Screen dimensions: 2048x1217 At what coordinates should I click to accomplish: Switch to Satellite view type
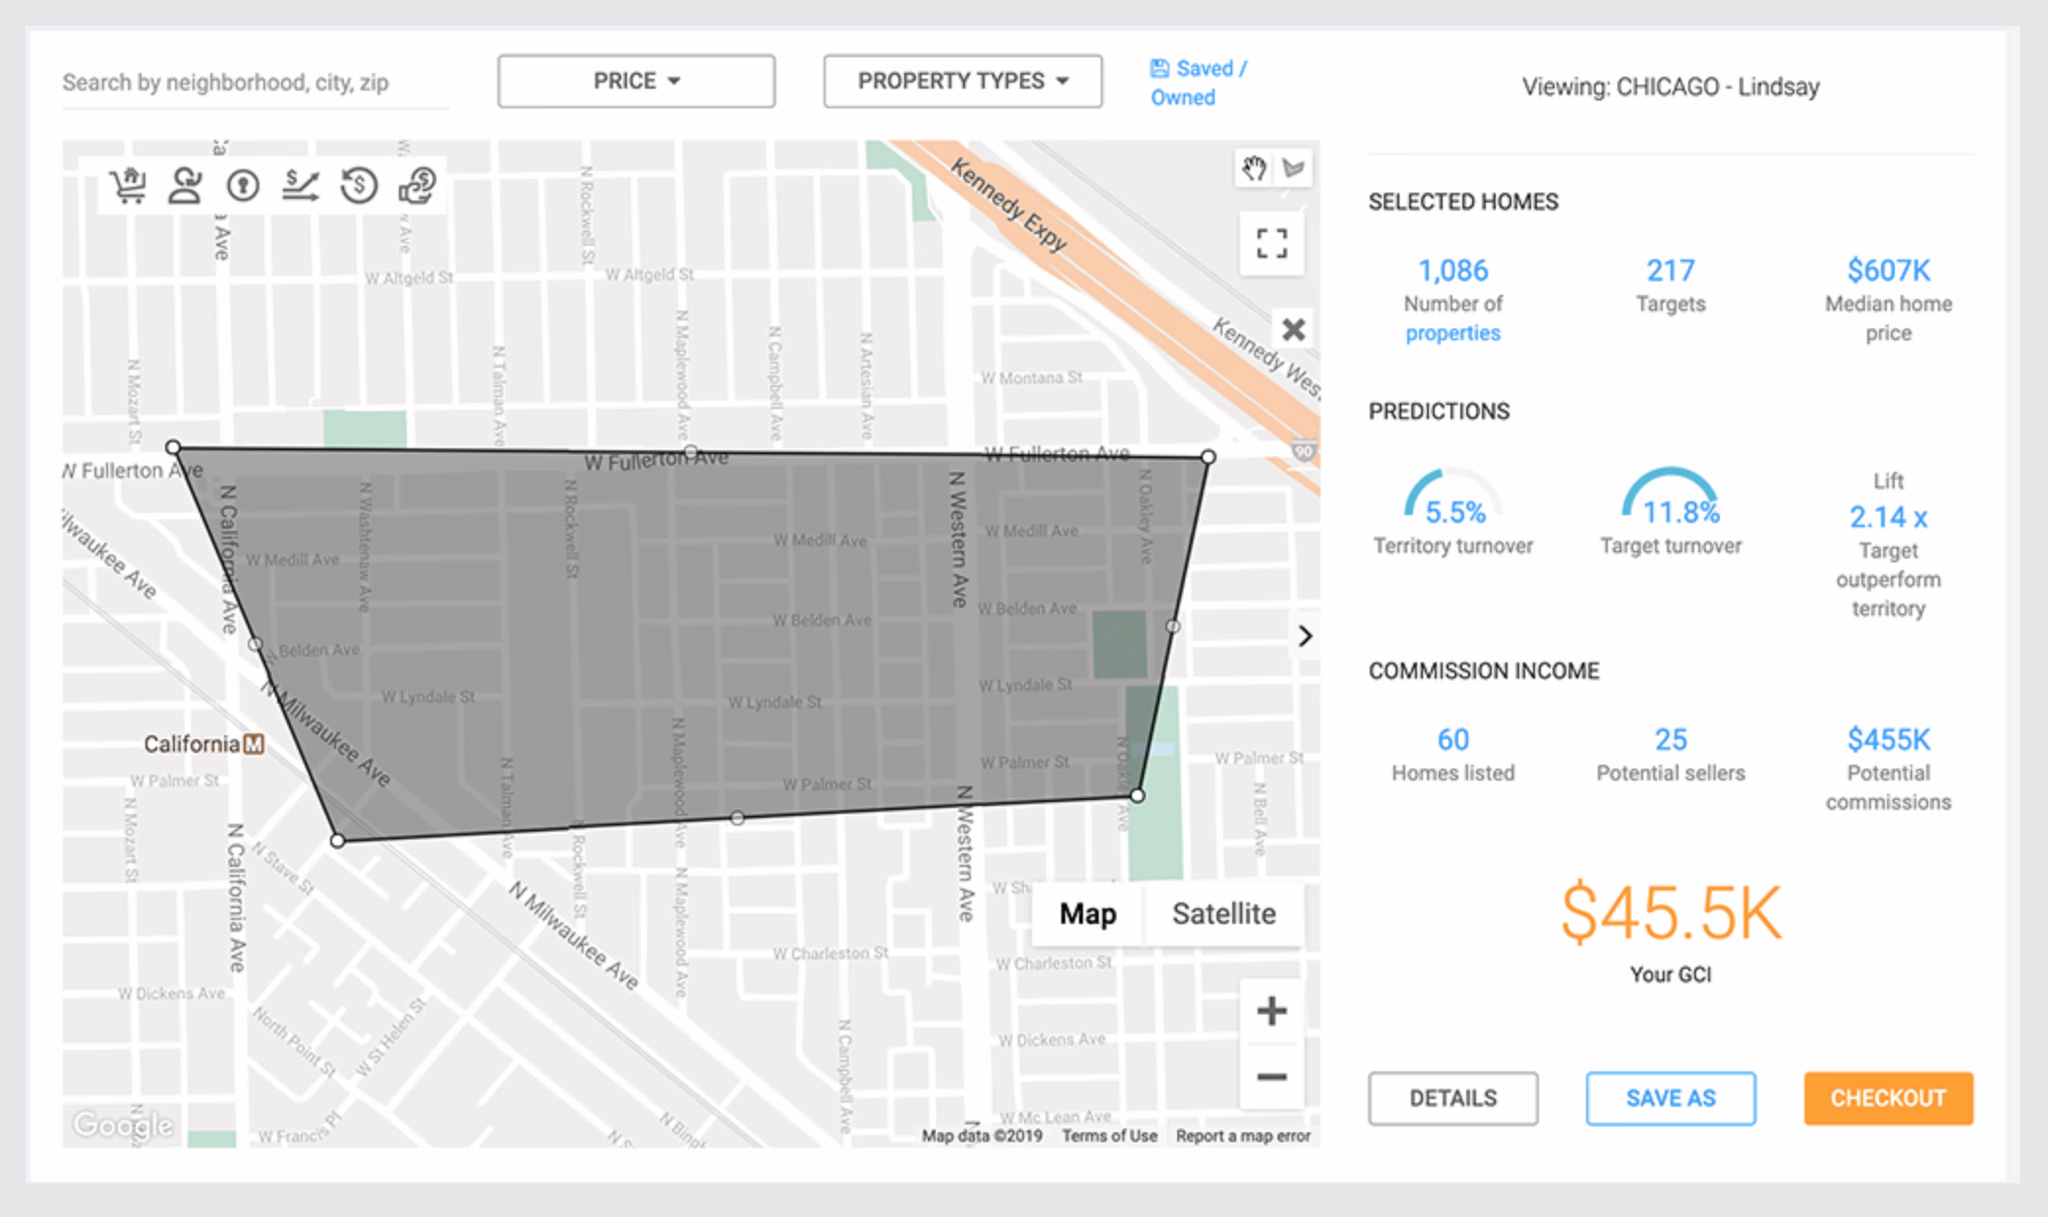[1224, 914]
